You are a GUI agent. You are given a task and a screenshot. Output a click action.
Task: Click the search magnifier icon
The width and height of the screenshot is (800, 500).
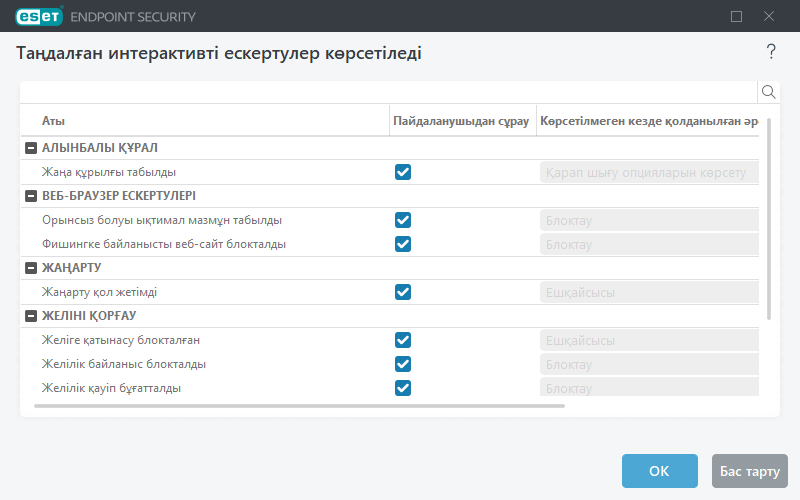[769, 92]
